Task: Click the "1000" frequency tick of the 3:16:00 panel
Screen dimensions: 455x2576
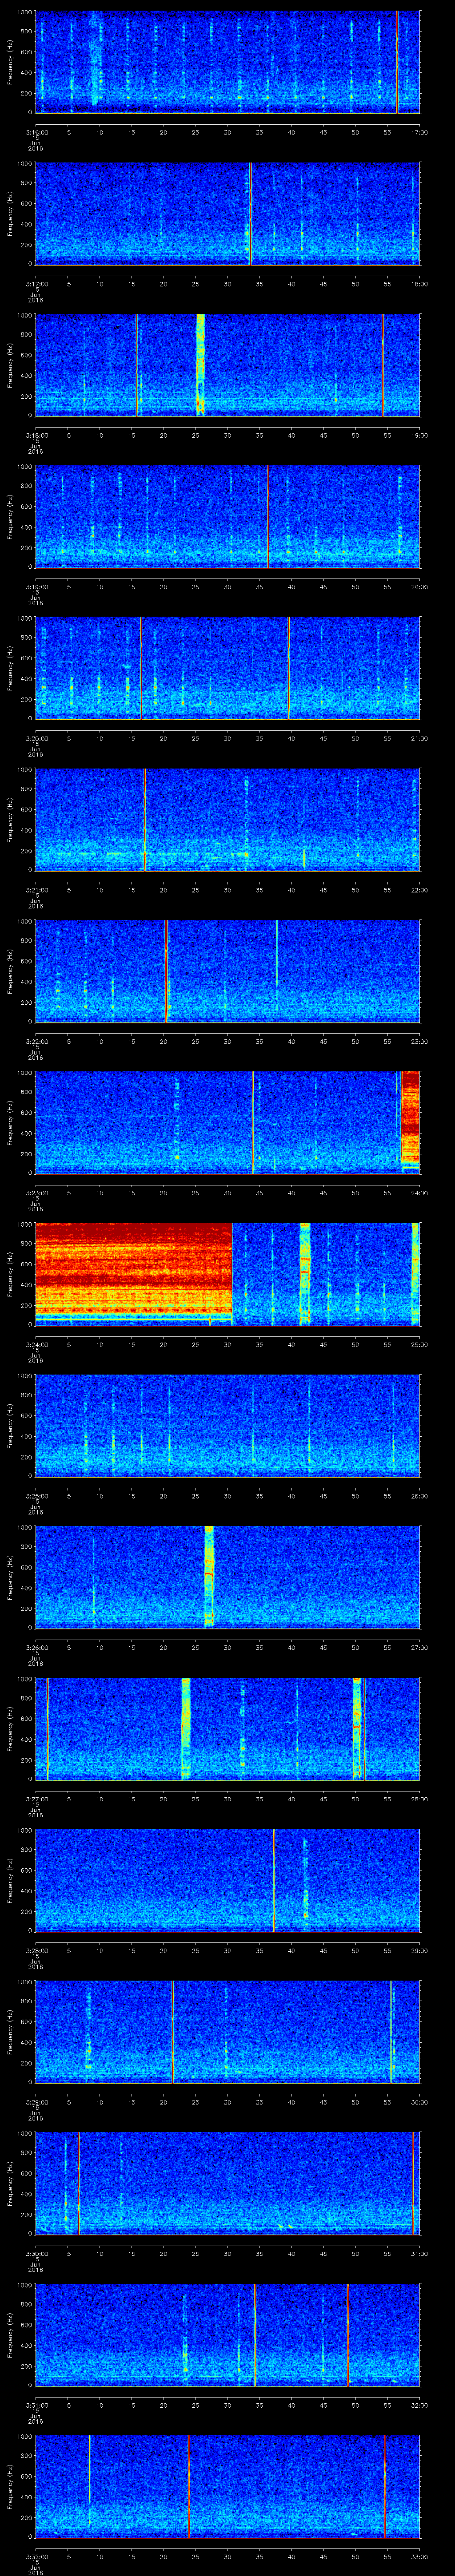Action: tap(24, 12)
